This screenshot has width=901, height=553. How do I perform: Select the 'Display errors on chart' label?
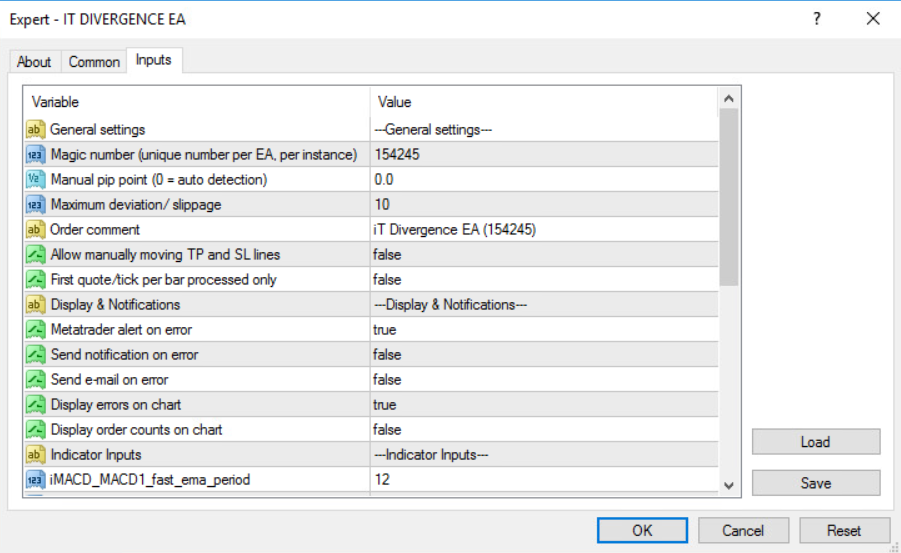[116, 405]
